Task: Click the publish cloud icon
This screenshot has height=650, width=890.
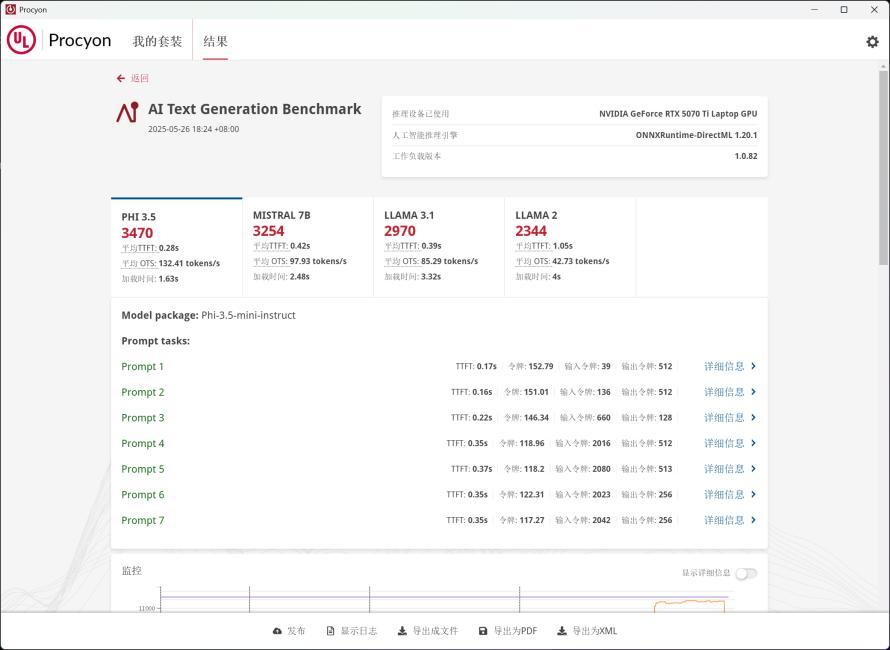Action: pyautogui.click(x=277, y=631)
